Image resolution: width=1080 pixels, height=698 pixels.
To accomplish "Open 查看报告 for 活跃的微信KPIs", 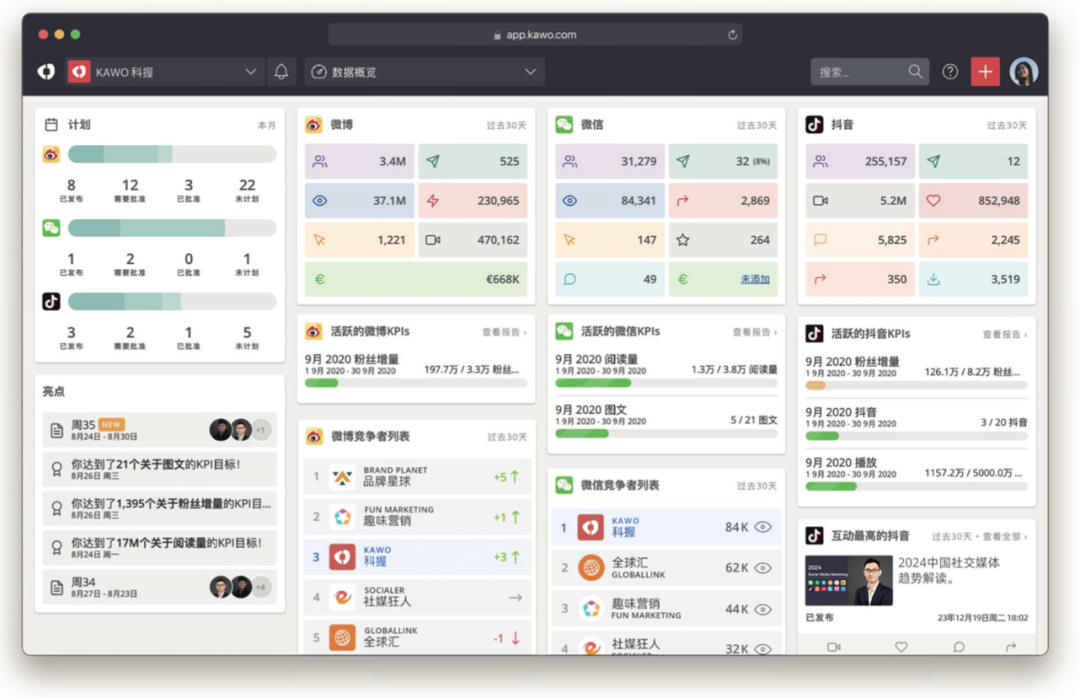I will pyautogui.click(x=755, y=332).
